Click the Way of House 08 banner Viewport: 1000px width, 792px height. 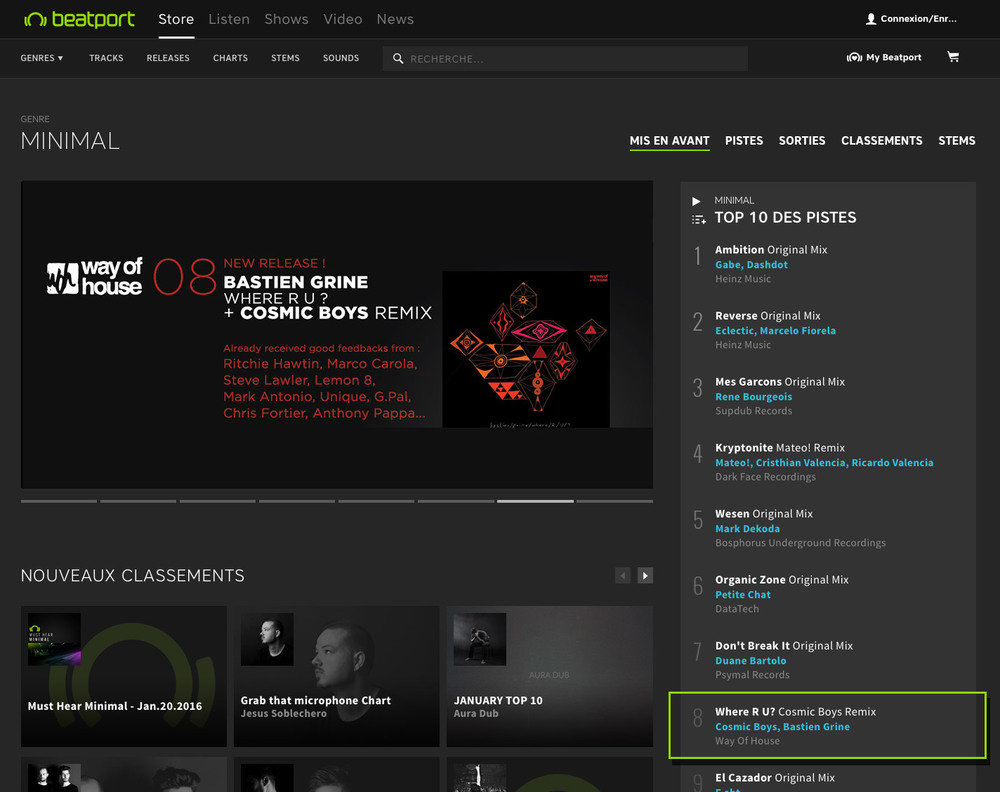point(336,334)
